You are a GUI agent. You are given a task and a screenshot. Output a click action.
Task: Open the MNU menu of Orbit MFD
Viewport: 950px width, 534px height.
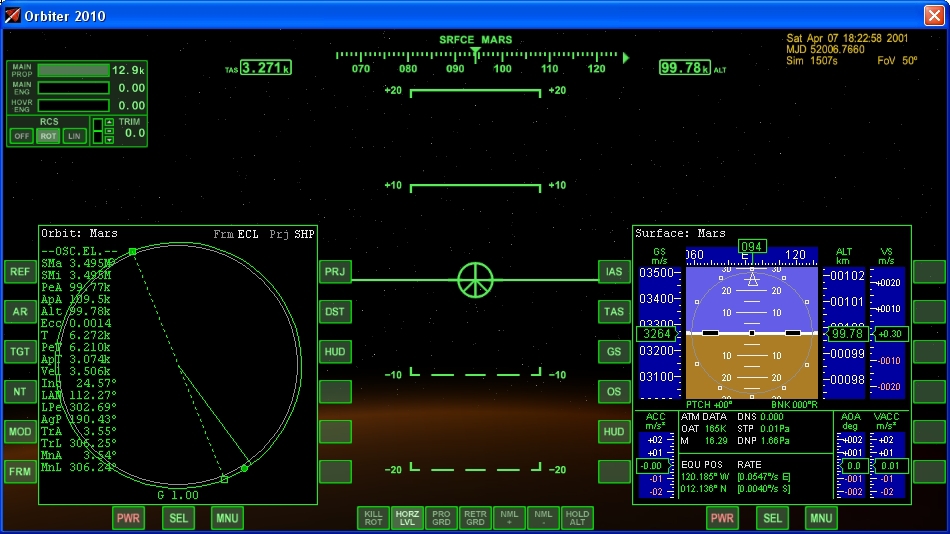227,518
